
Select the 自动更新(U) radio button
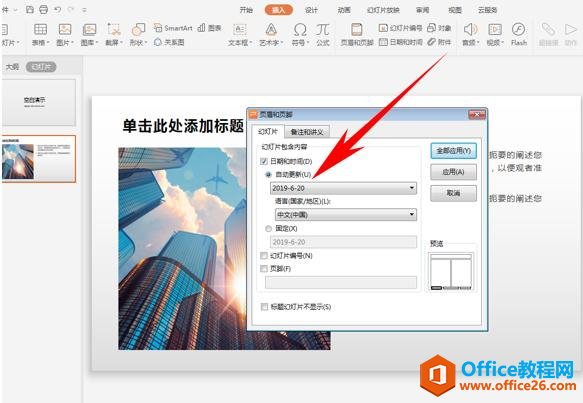[x=268, y=174]
